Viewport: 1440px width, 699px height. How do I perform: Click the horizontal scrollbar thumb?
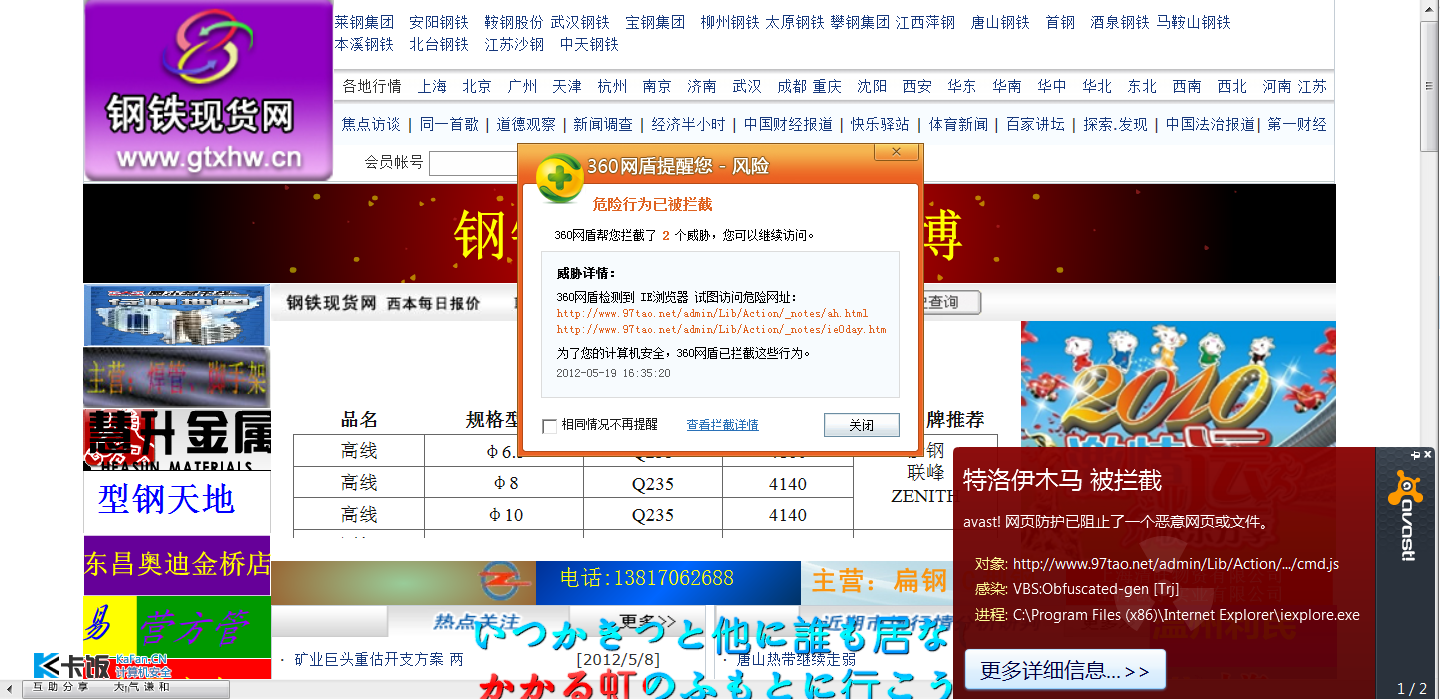tap(124, 689)
